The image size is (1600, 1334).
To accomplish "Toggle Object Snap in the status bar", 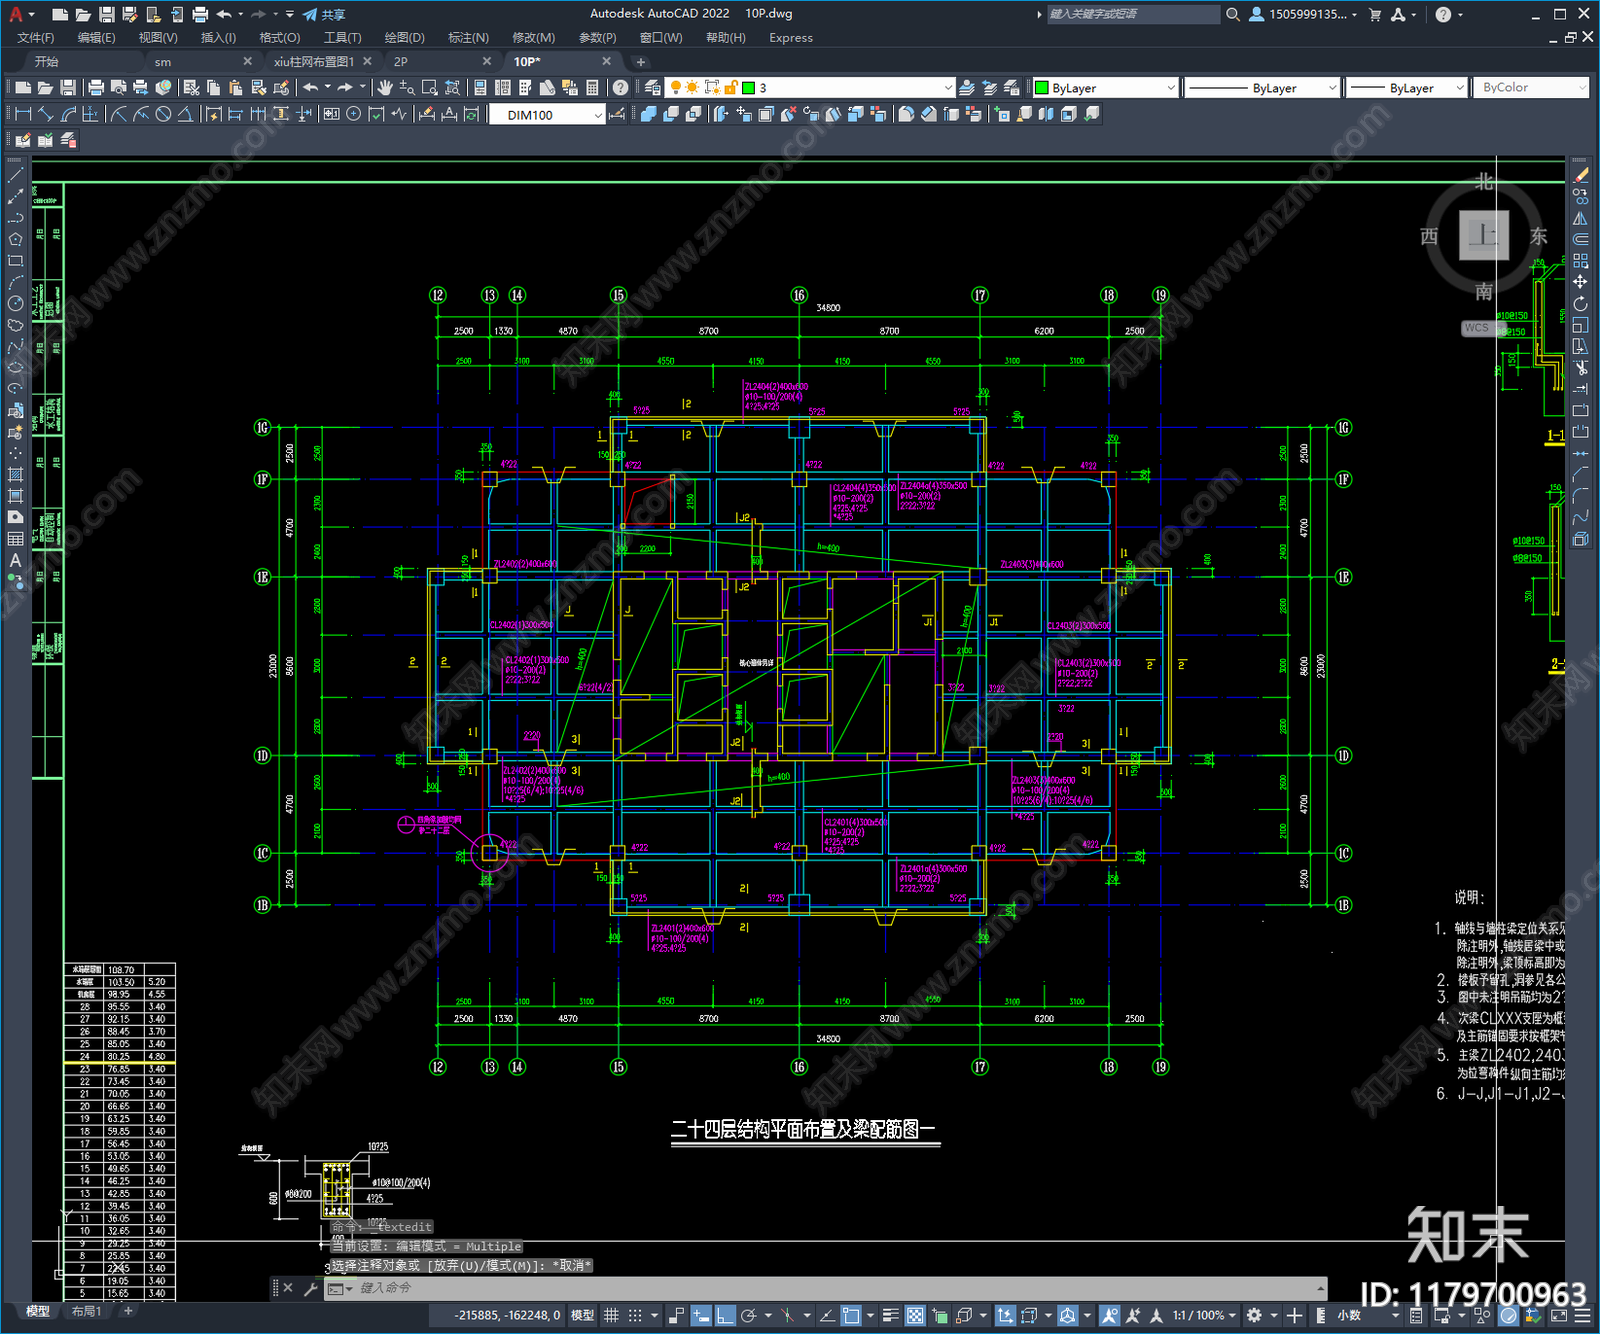I will 851,1315.
